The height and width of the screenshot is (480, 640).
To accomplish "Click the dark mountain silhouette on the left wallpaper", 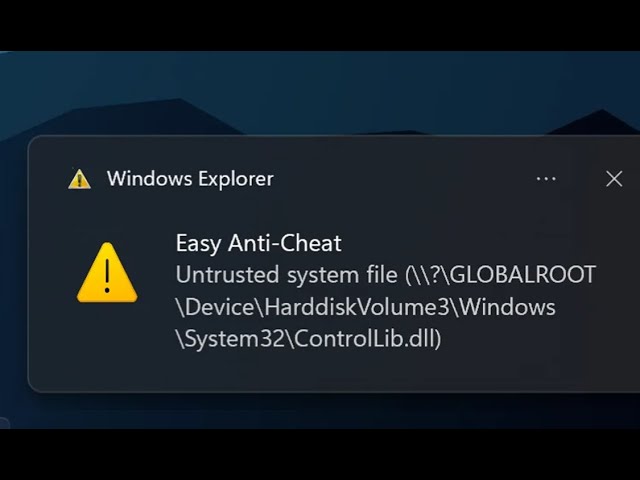I will pyautogui.click(x=122, y=118).
